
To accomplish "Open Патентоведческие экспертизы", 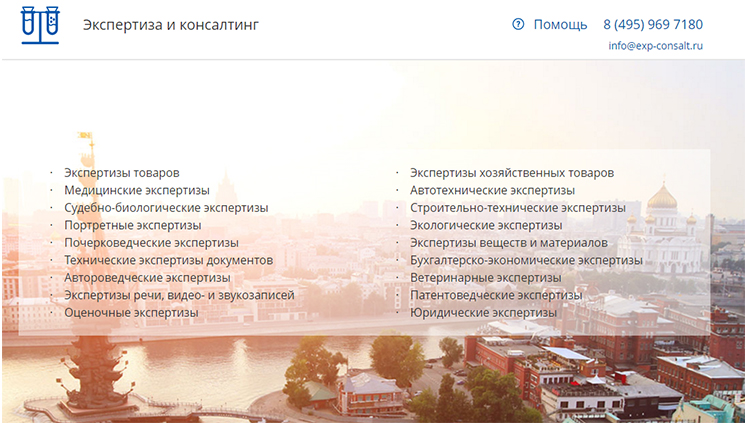I will click(x=495, y=295).
